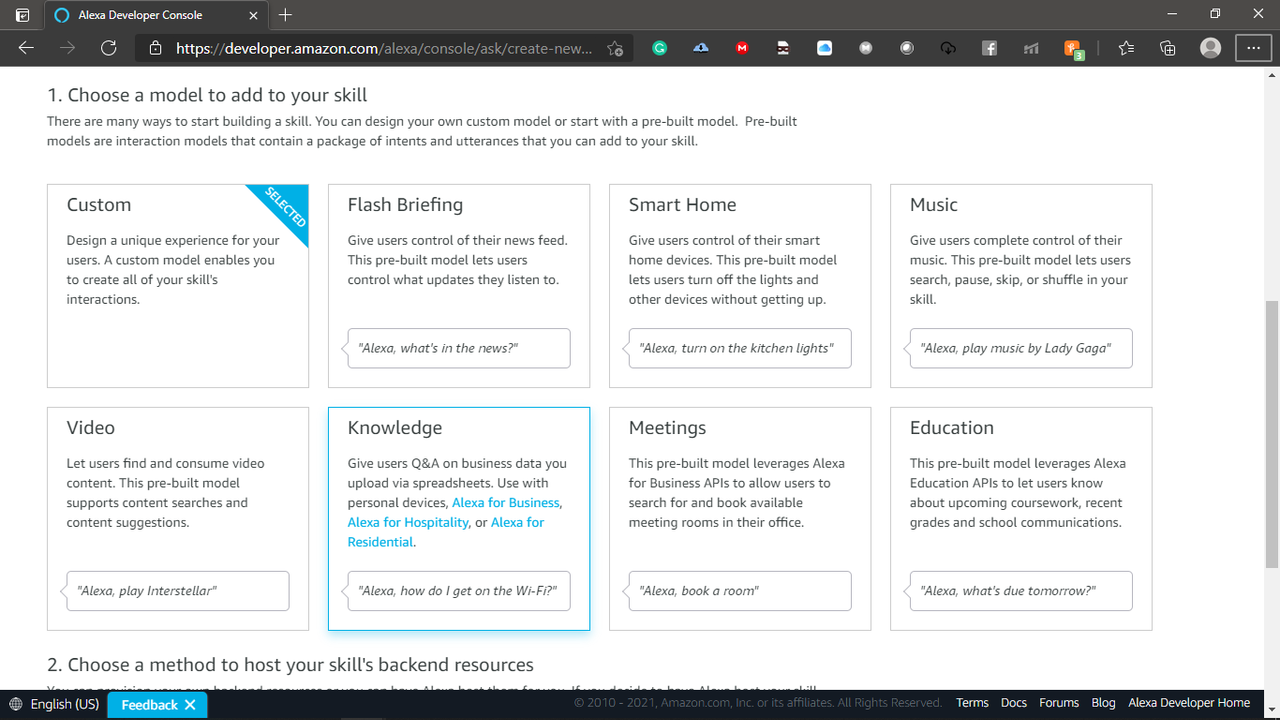Open the Alexa for Residential link
Screen dimensions: 1280x720
click(x=446, y=532)
